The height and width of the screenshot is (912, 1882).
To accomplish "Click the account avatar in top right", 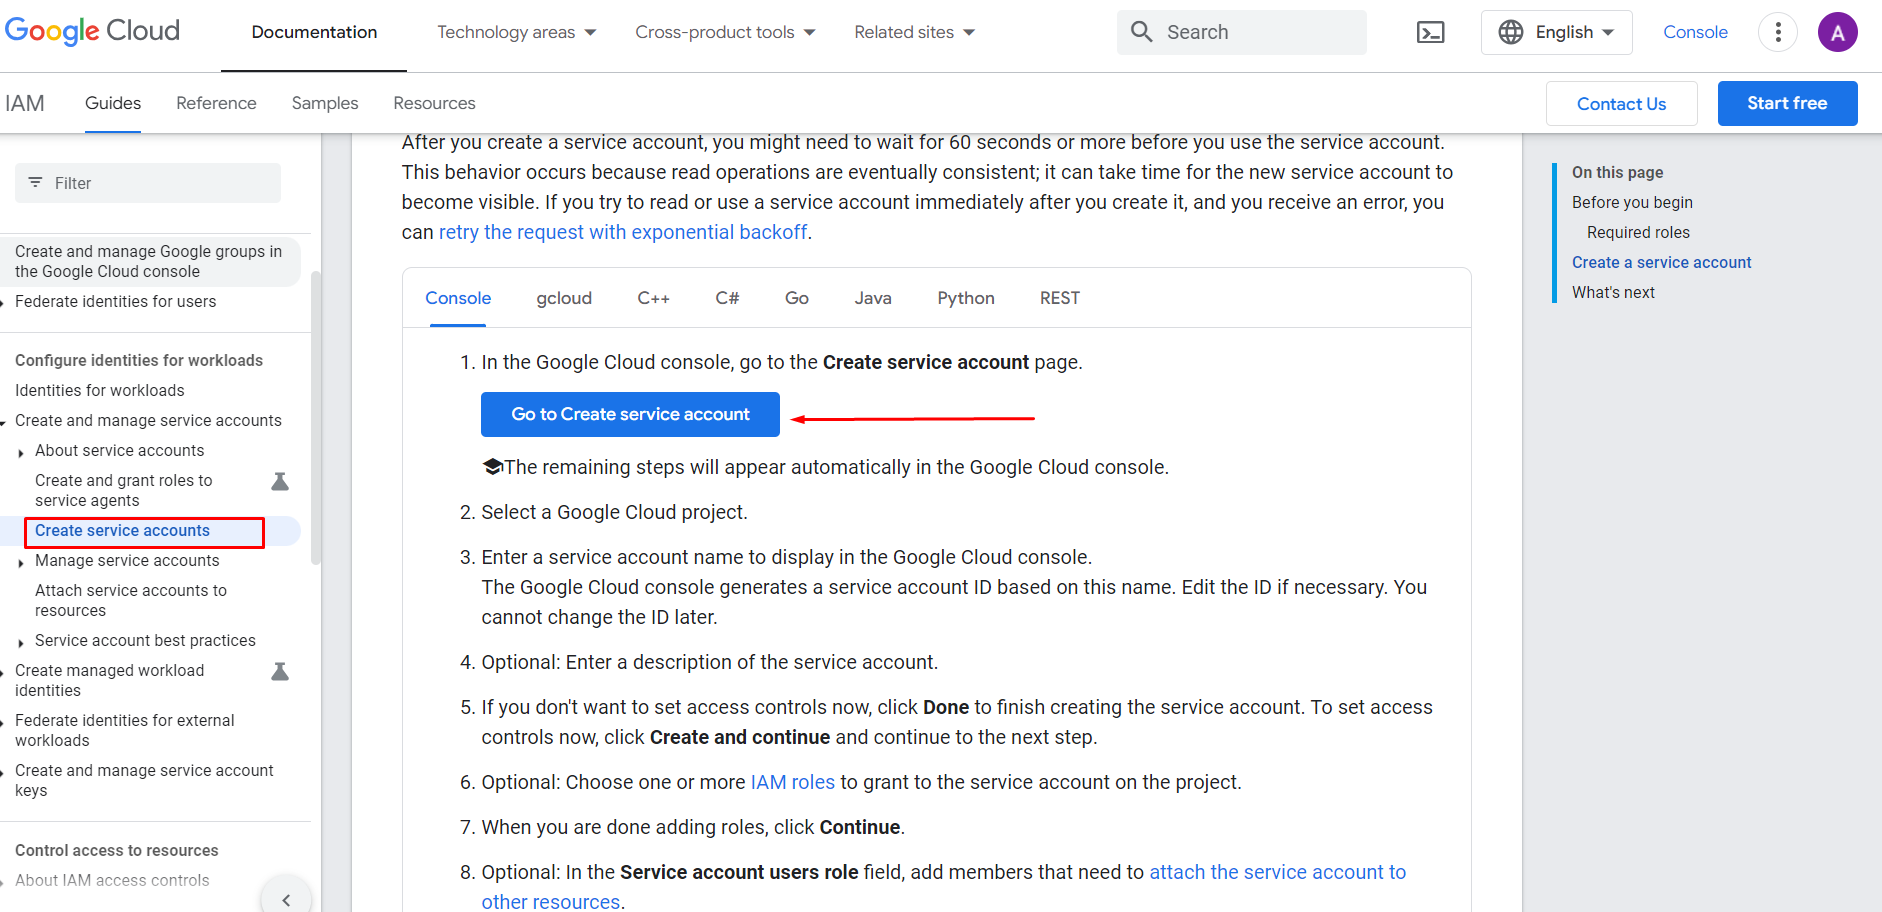I will (1838, 31).
